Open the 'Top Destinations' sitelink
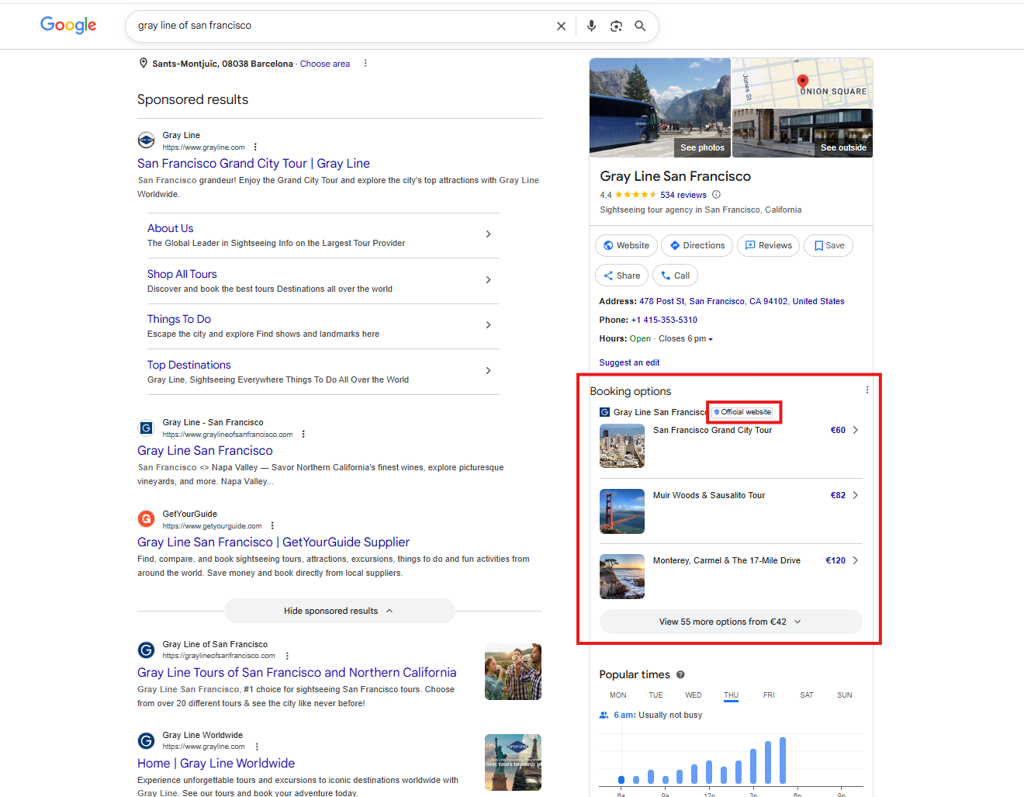This screenshot has width=1024, height=797. pyautogui.click(x=189, y=365)
